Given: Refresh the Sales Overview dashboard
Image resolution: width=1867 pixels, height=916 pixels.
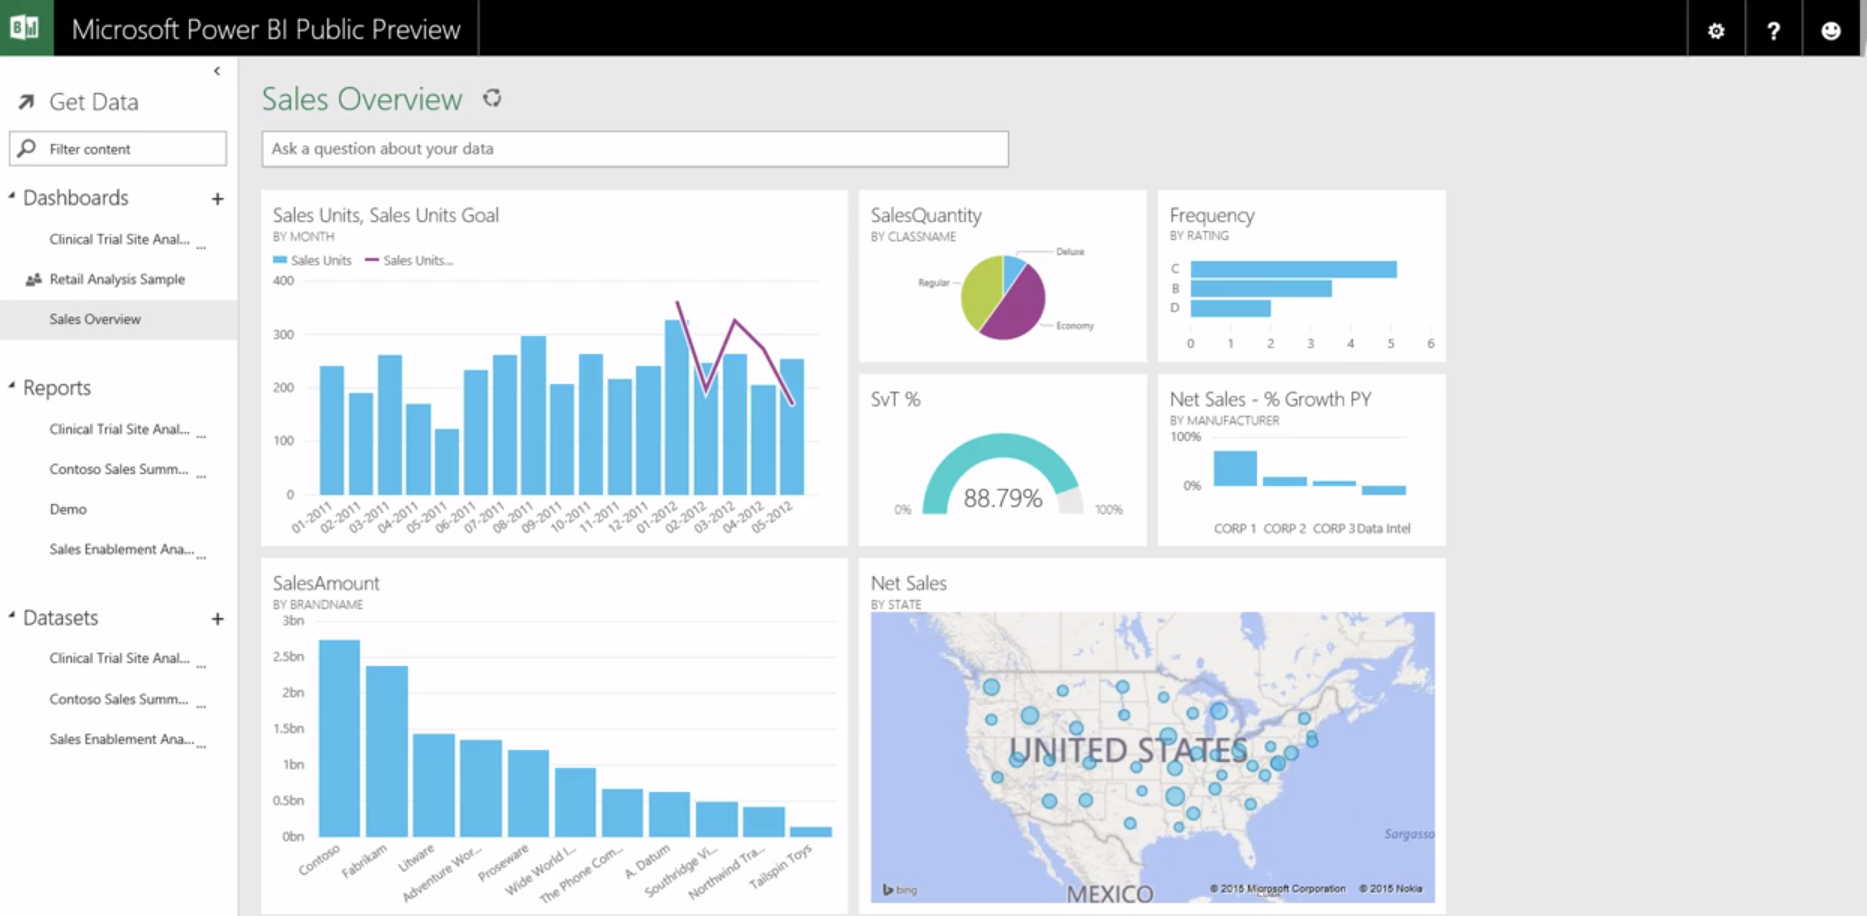Looking at the screenshot, I should pos(492,98).
